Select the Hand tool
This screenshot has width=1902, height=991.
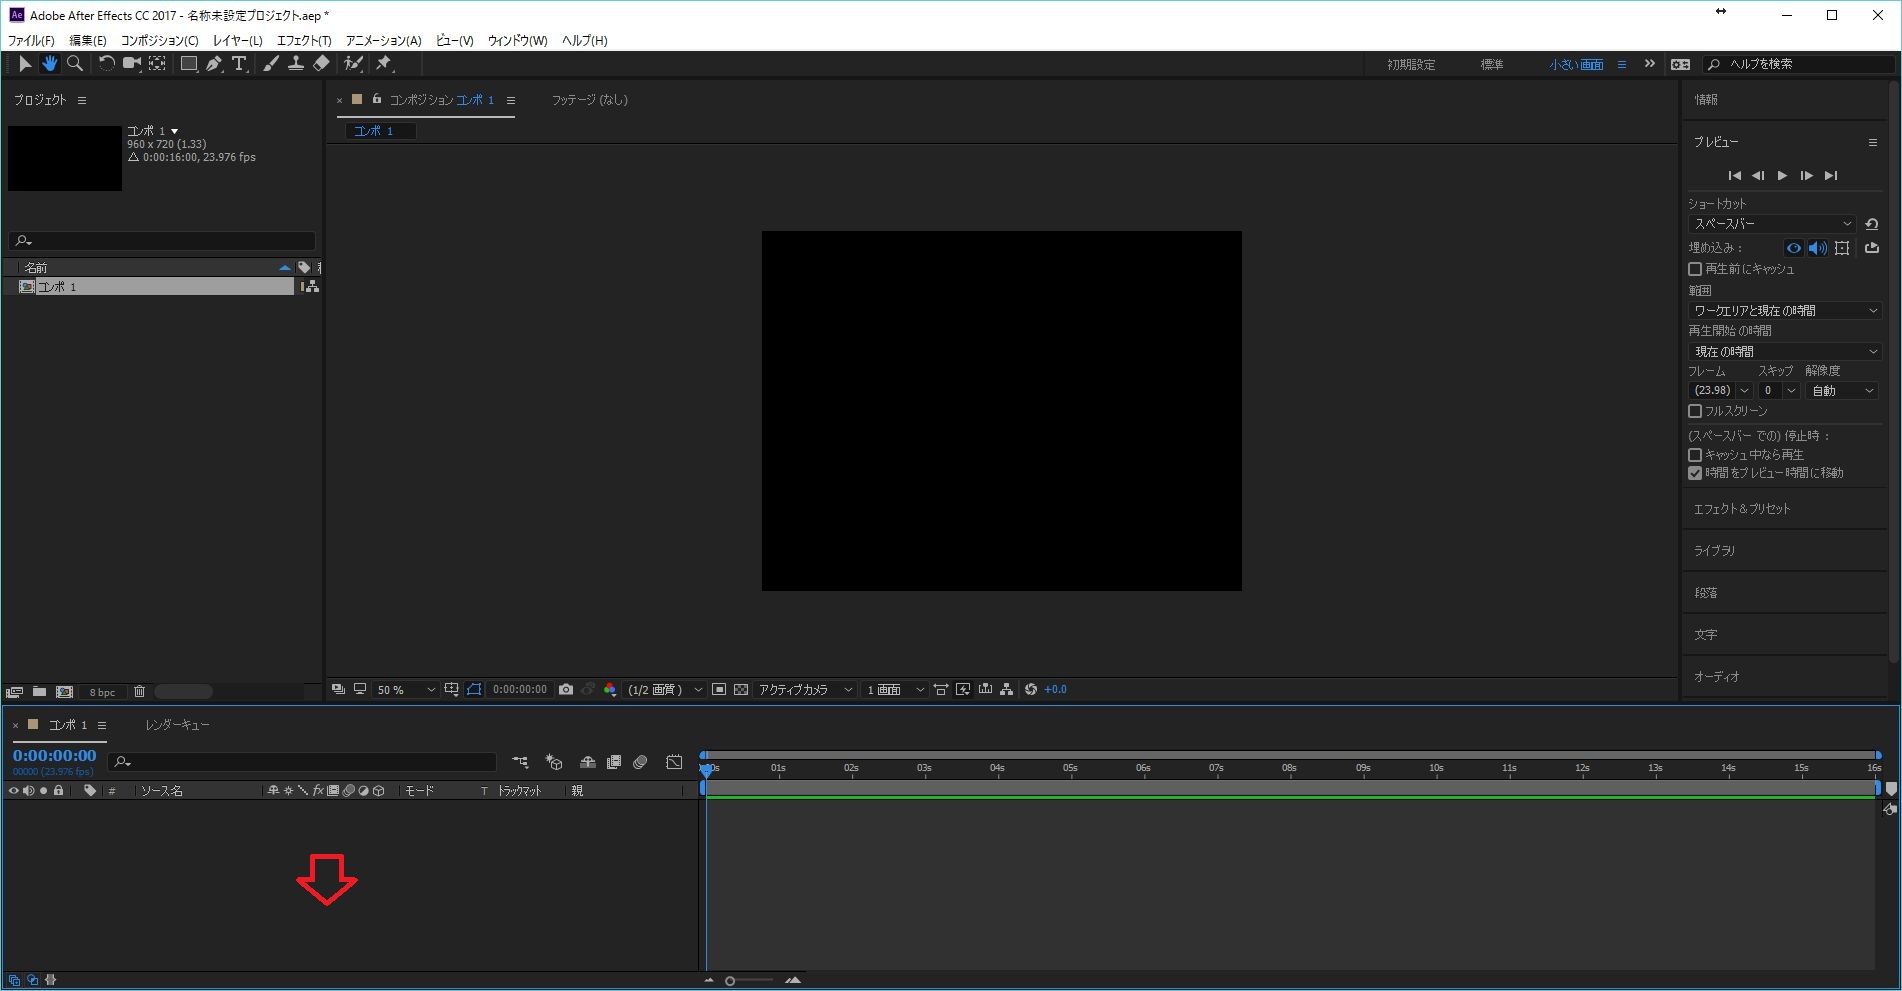point(49,64)
